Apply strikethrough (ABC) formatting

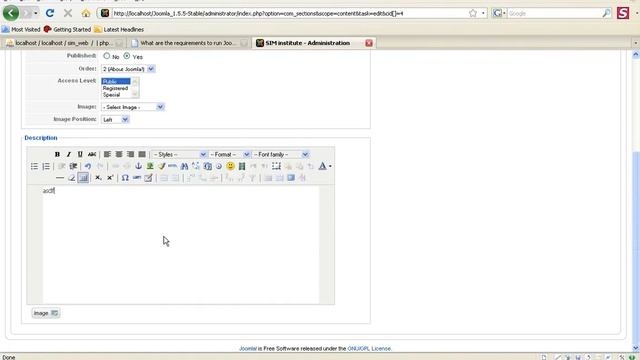click(92, 154)
